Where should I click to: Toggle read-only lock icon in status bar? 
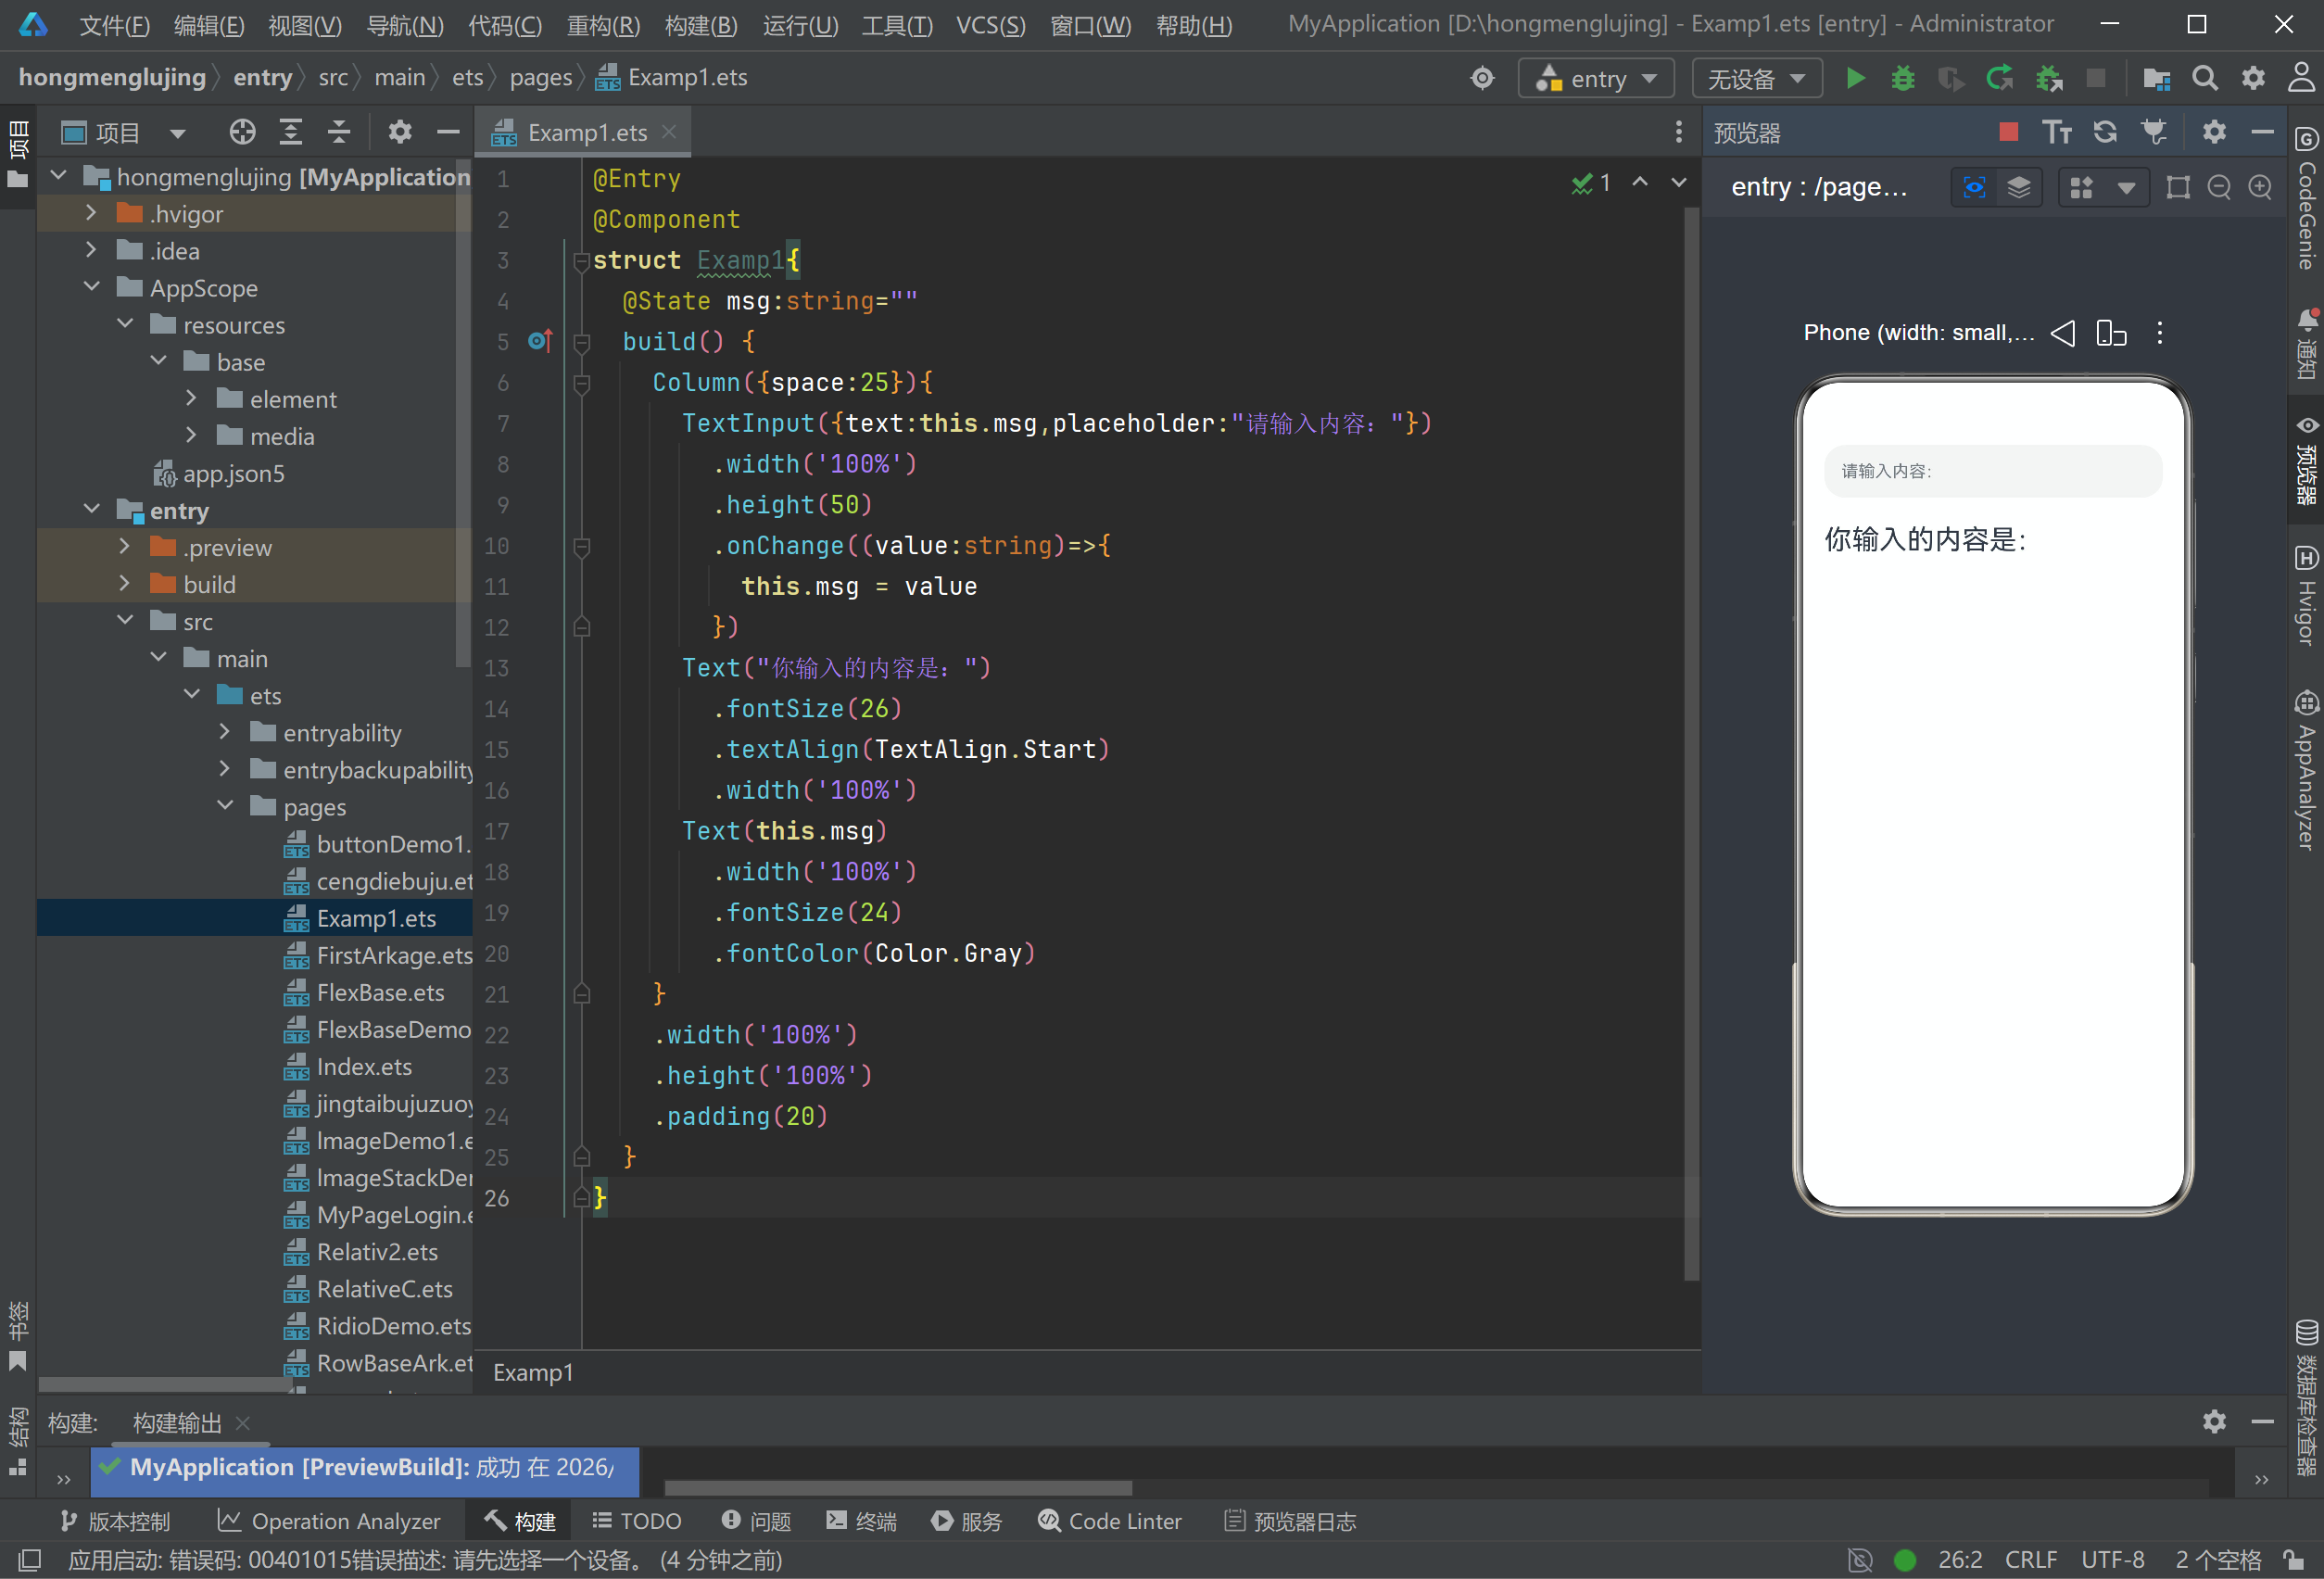click(x=2294, y=1560)
